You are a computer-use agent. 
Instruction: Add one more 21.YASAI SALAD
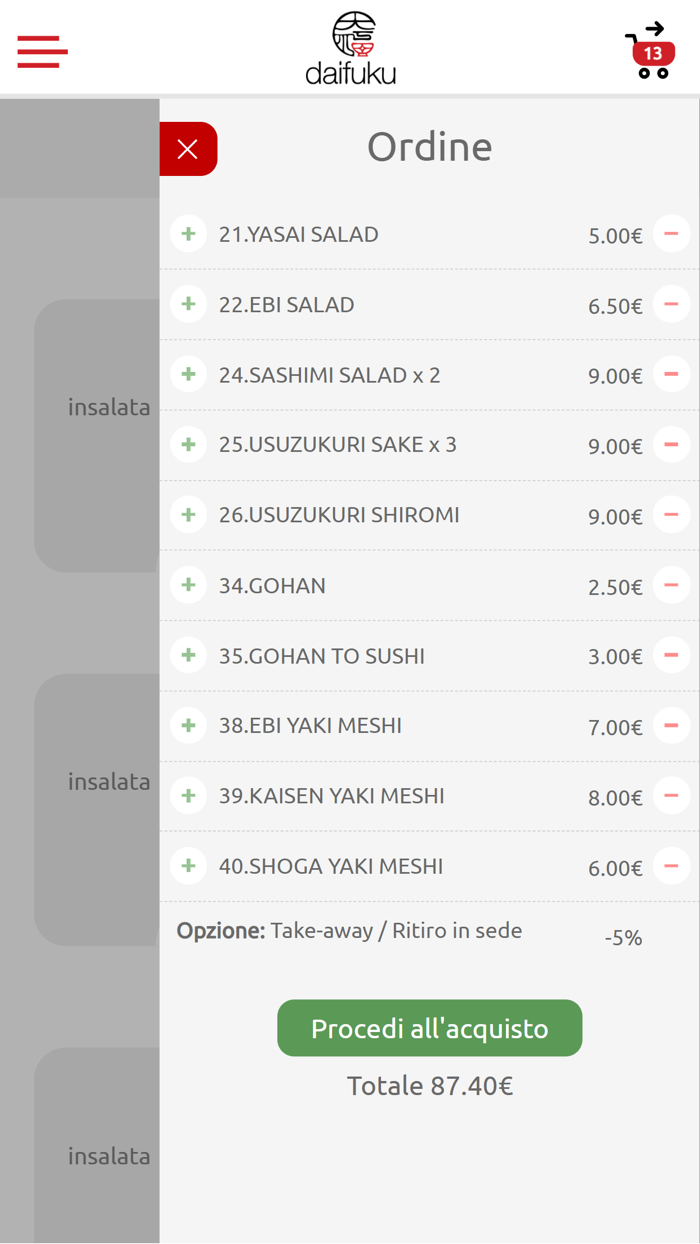coord(188,234)
